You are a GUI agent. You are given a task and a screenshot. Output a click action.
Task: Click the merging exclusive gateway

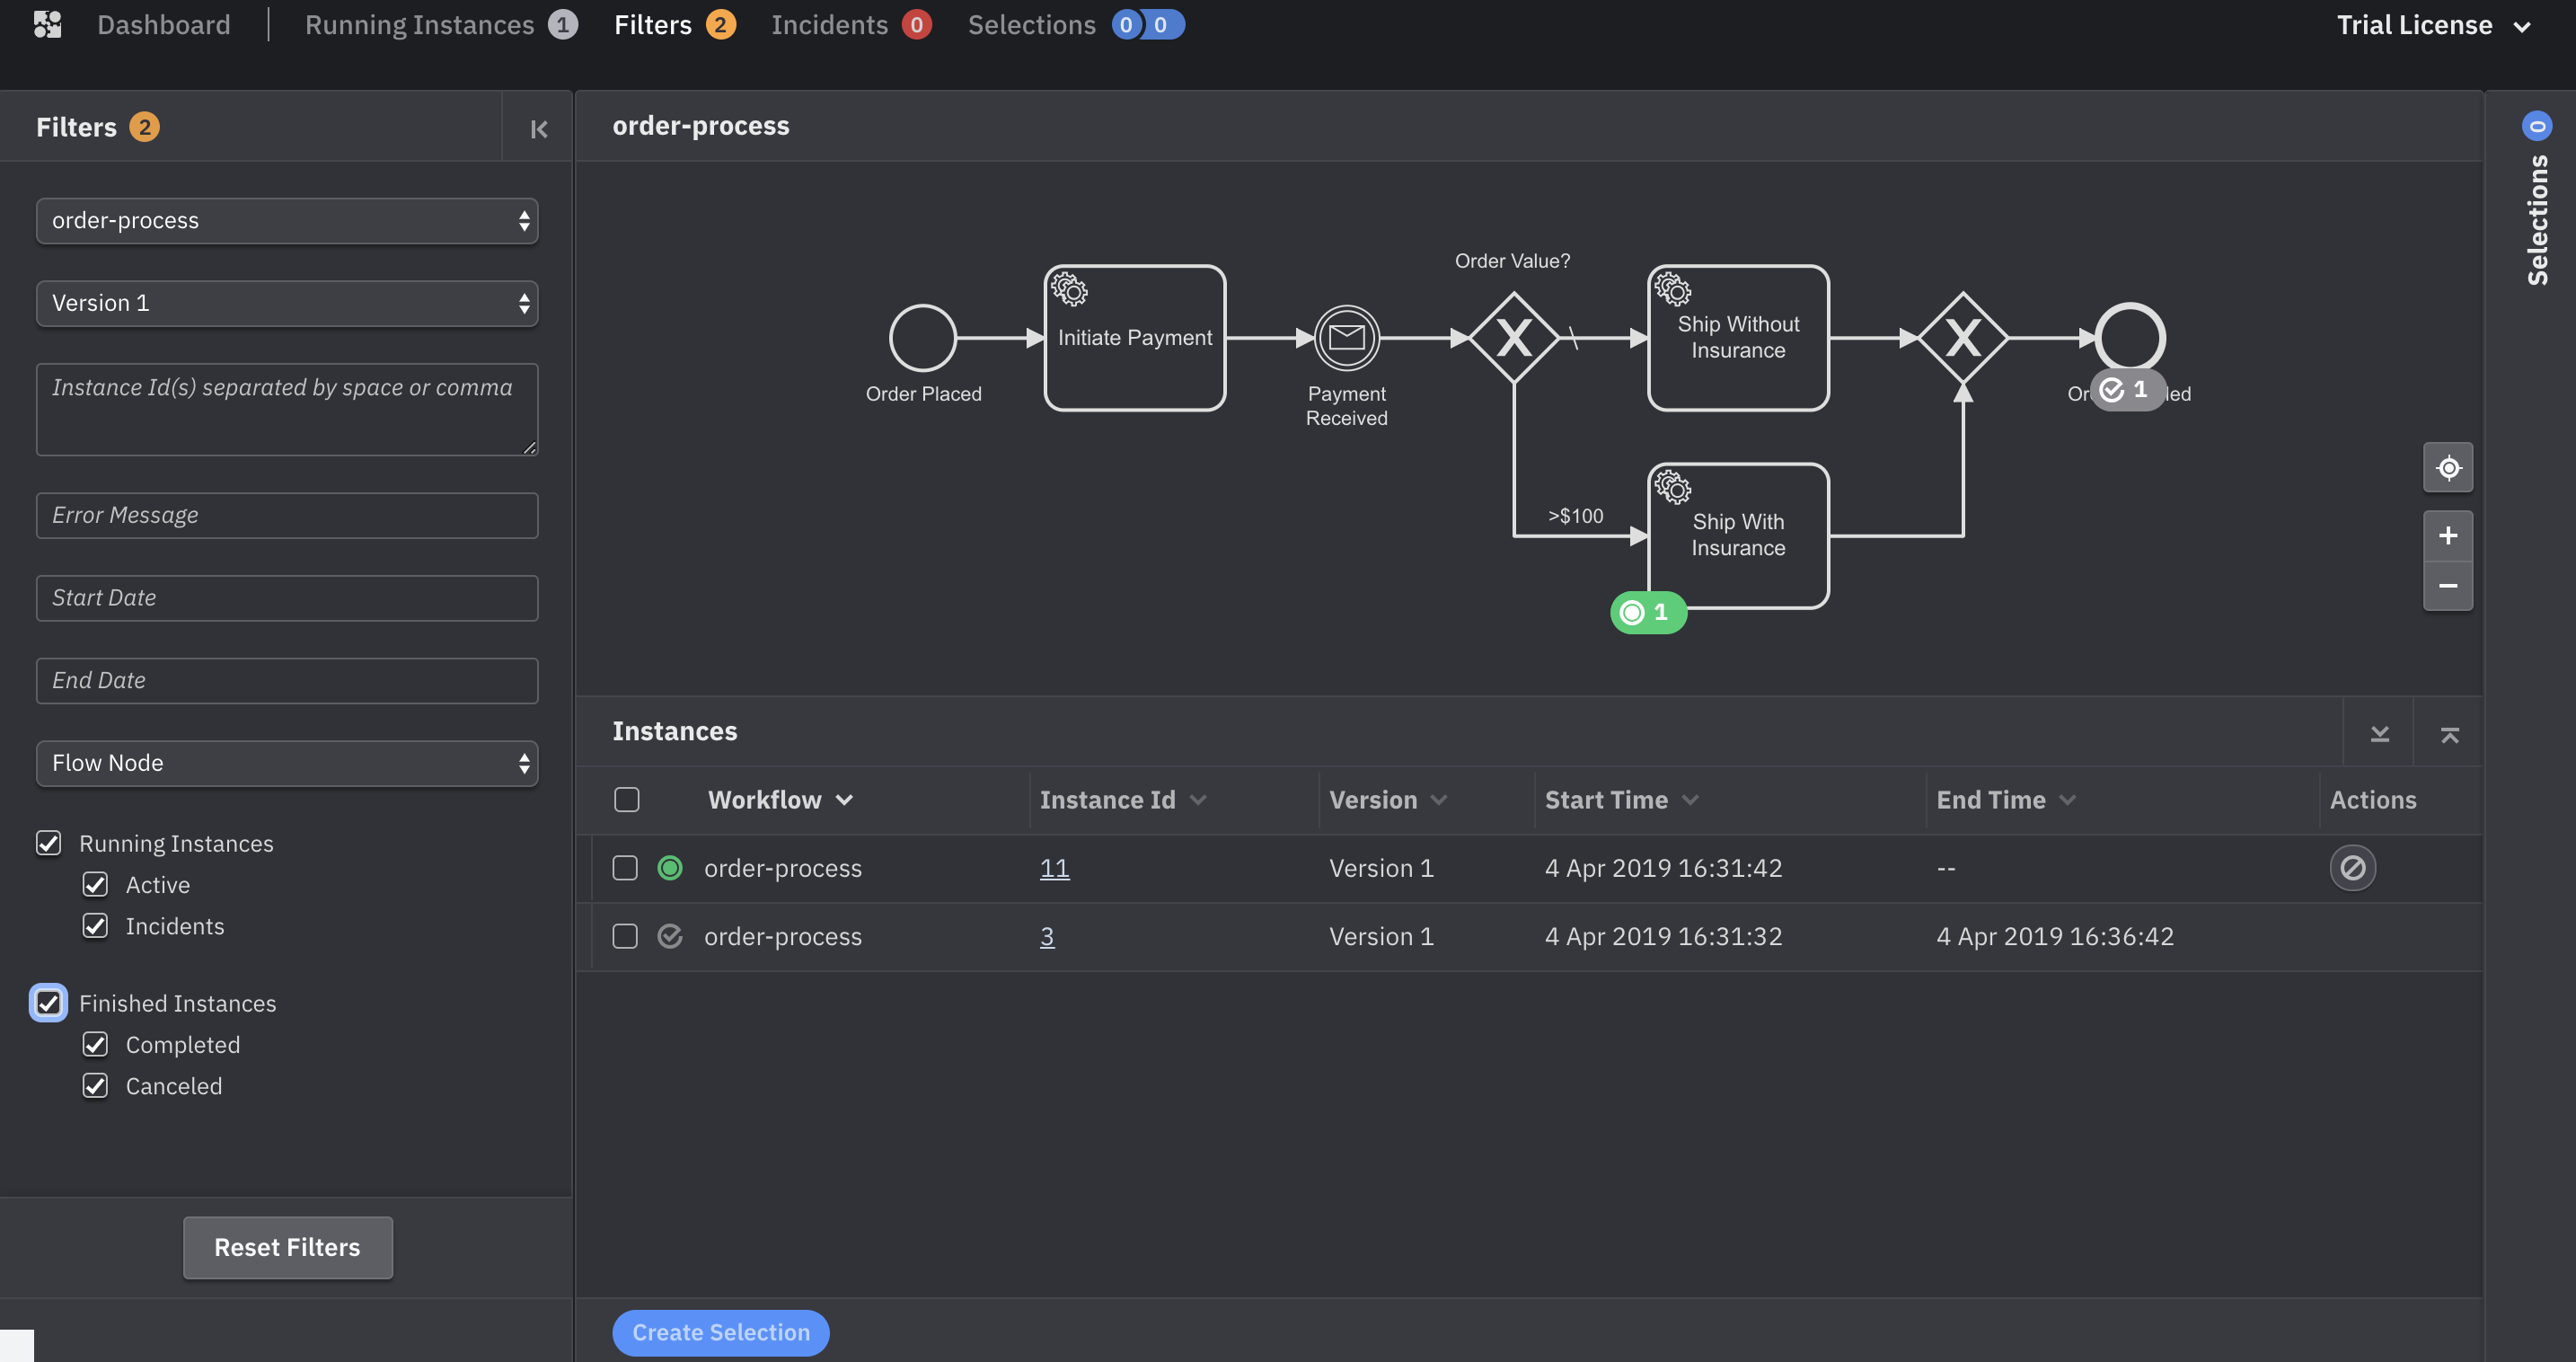(x=1962, y=338)
